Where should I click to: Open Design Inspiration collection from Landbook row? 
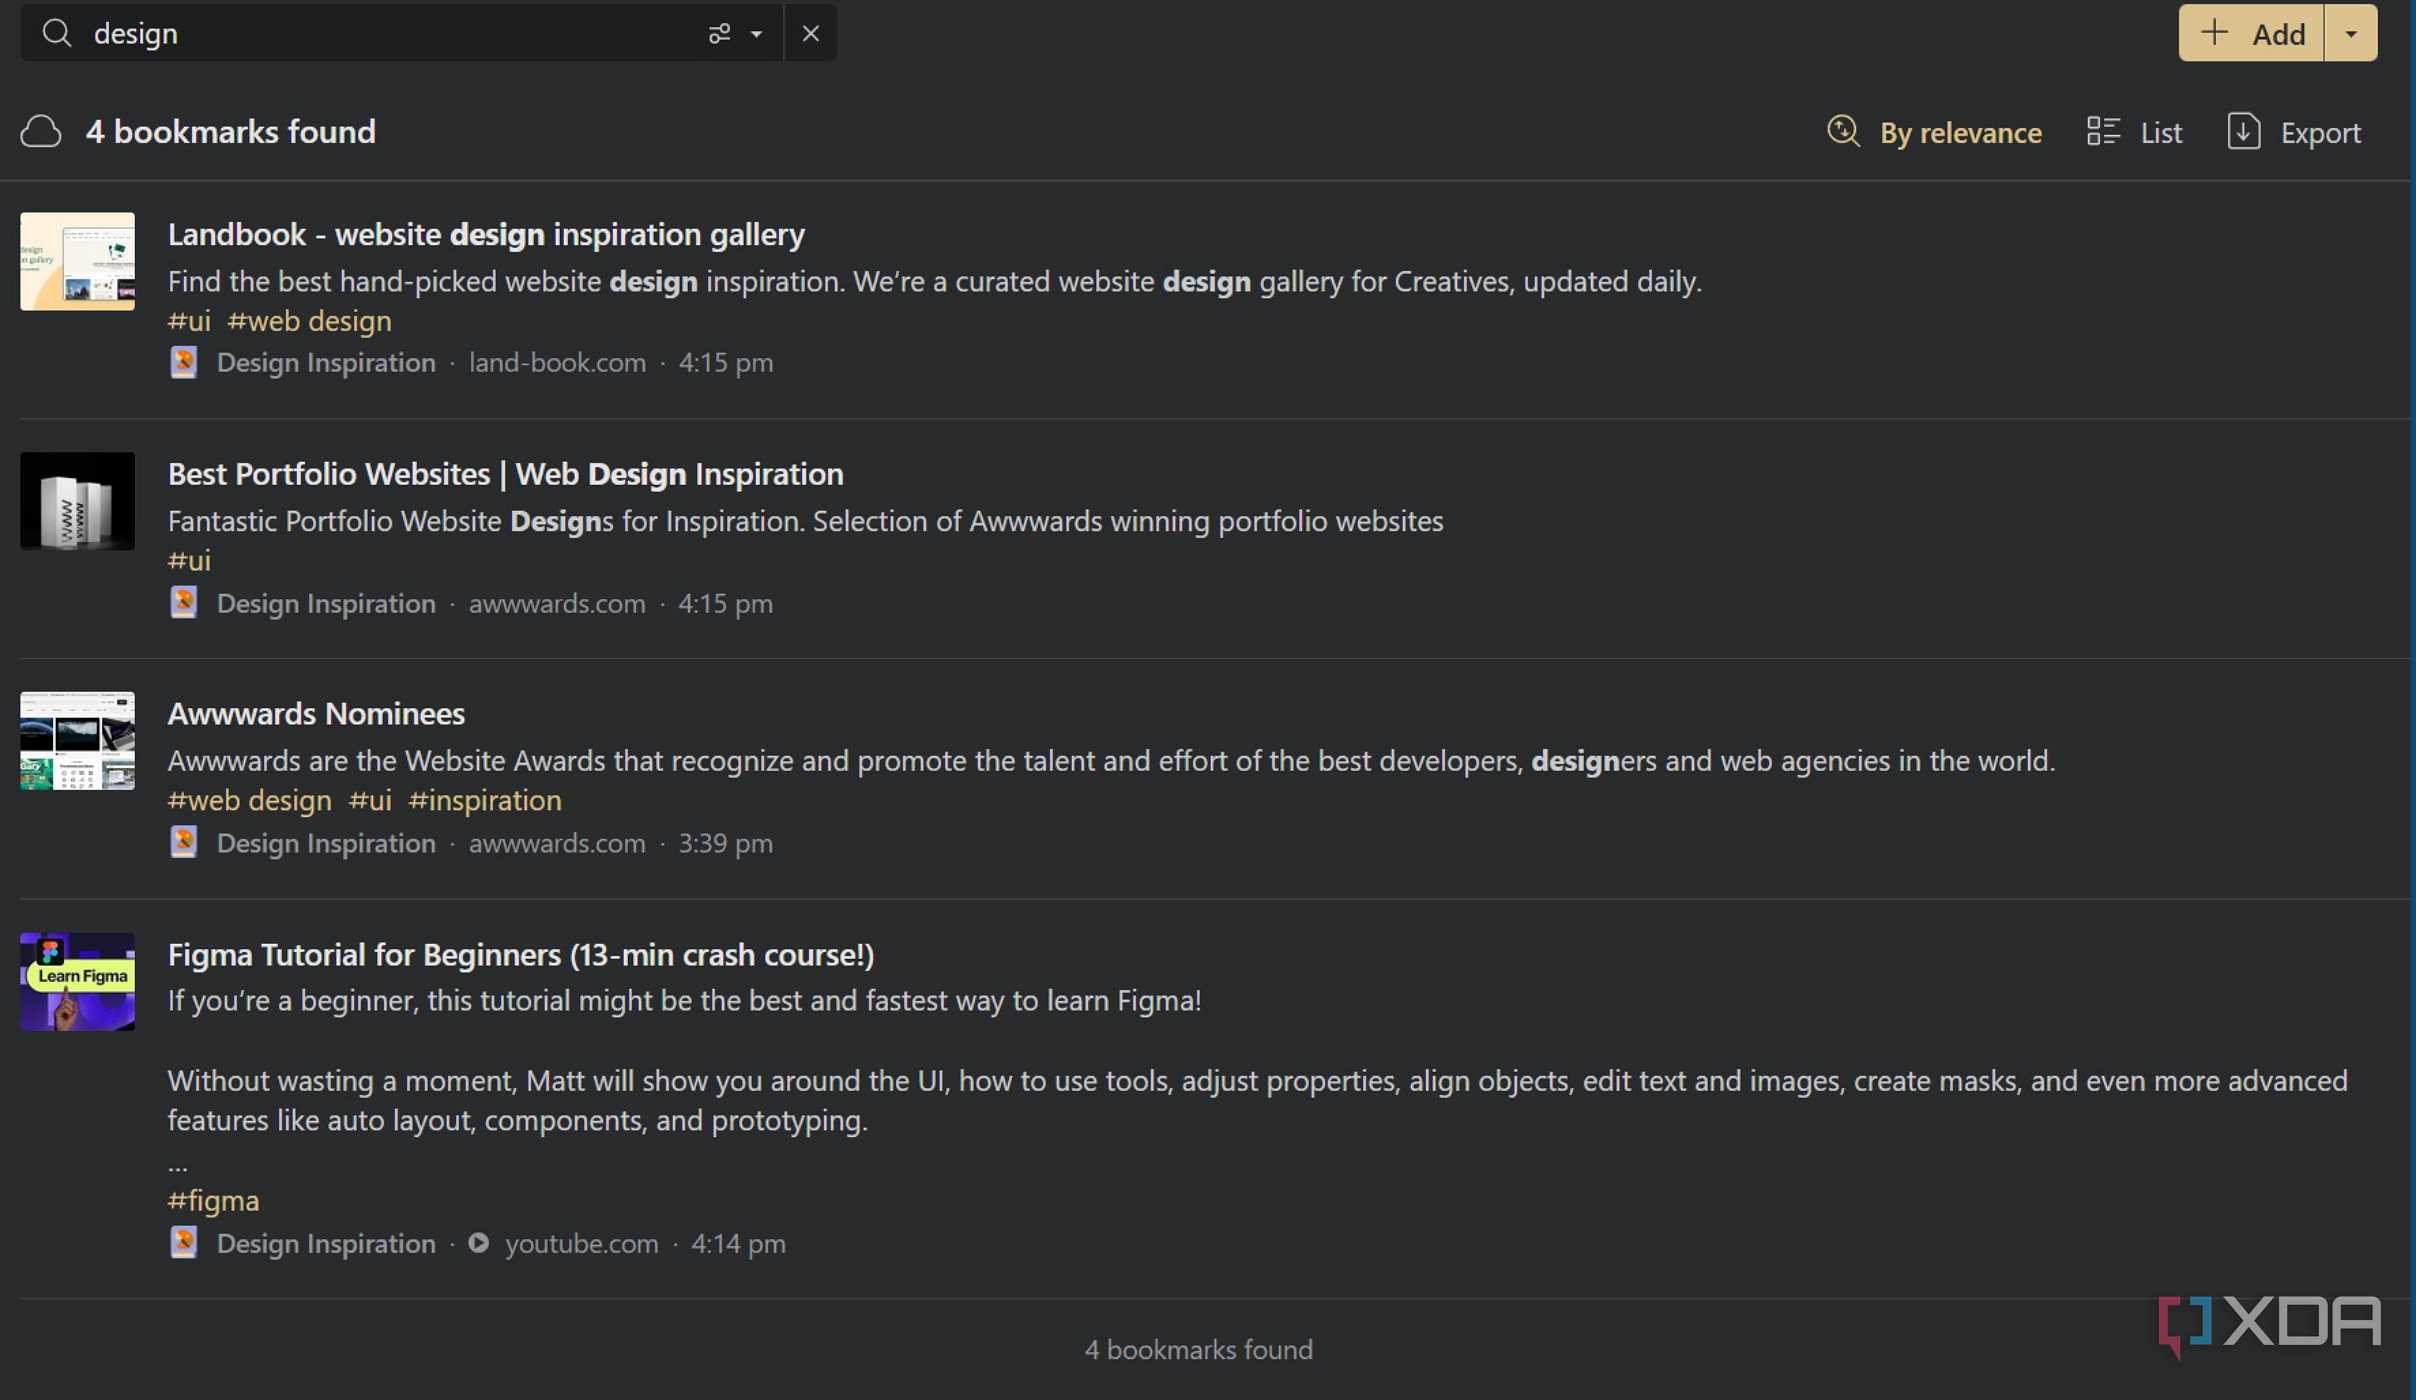(326, 362)
